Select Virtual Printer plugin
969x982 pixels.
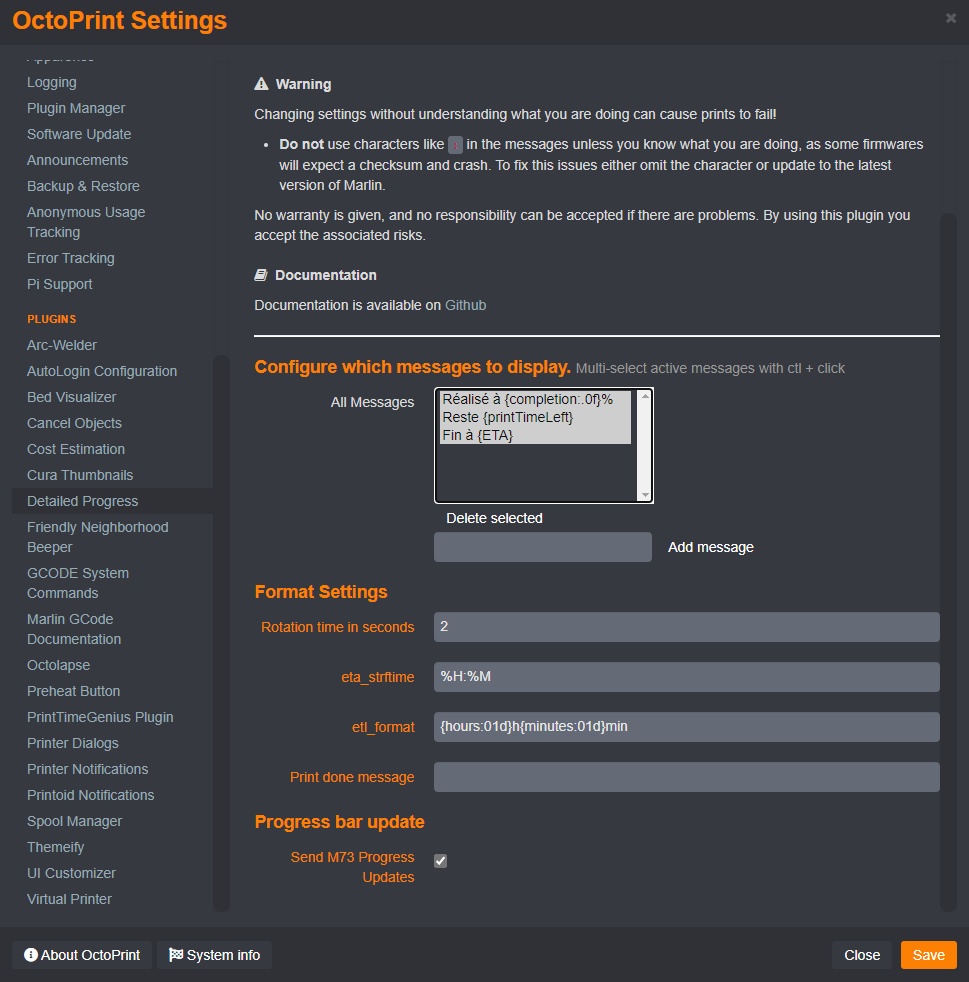click(69, 899)
